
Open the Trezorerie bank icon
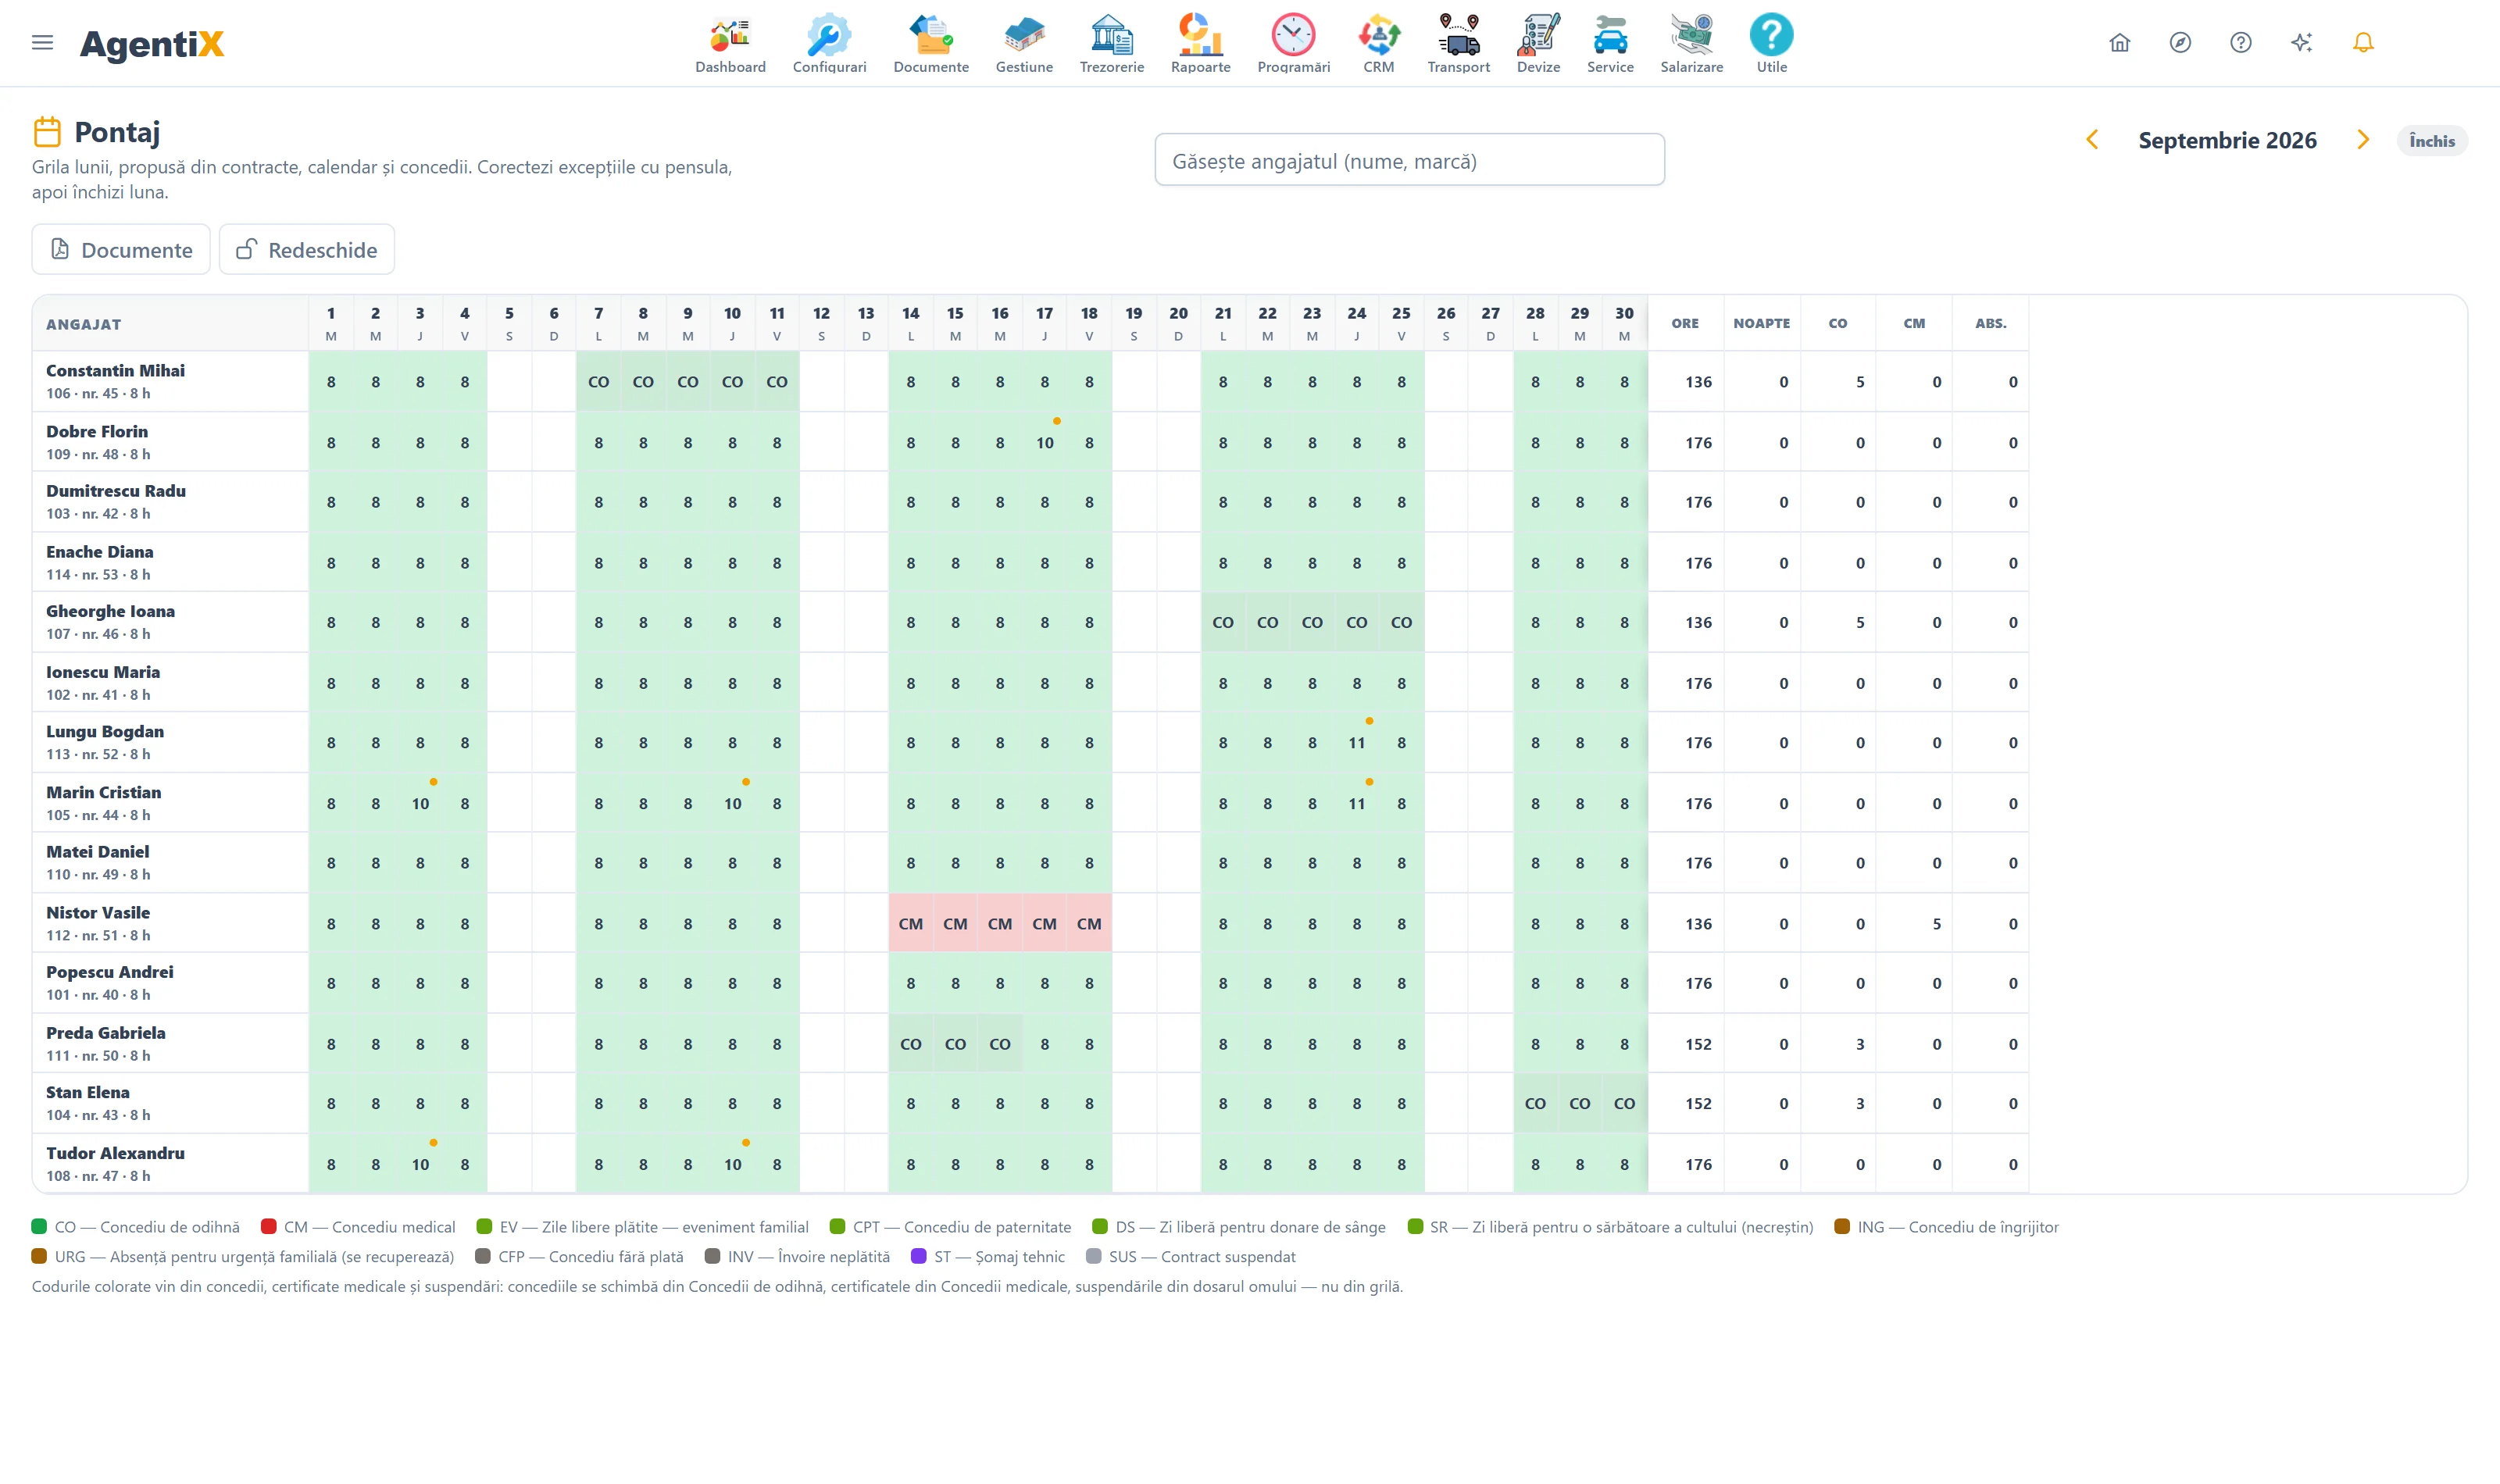coord(1111,34)
